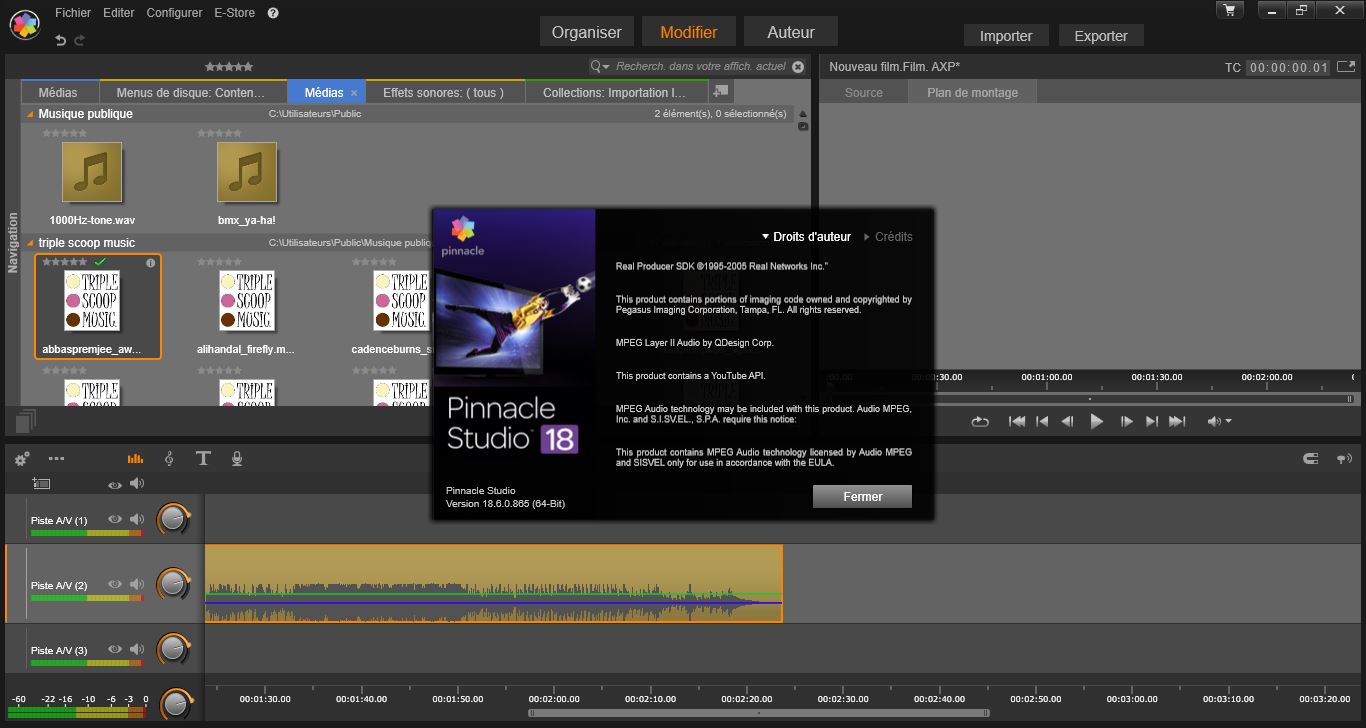Clear the library search with X icon

(798, 67)
